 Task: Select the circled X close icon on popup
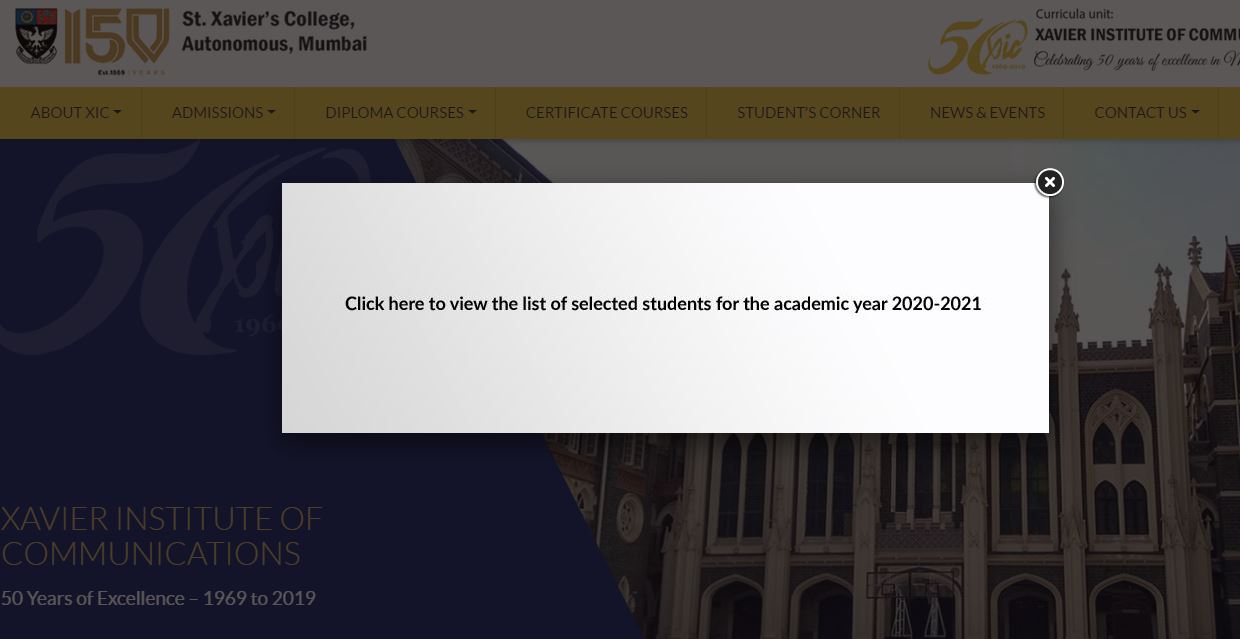point(1049,182)
